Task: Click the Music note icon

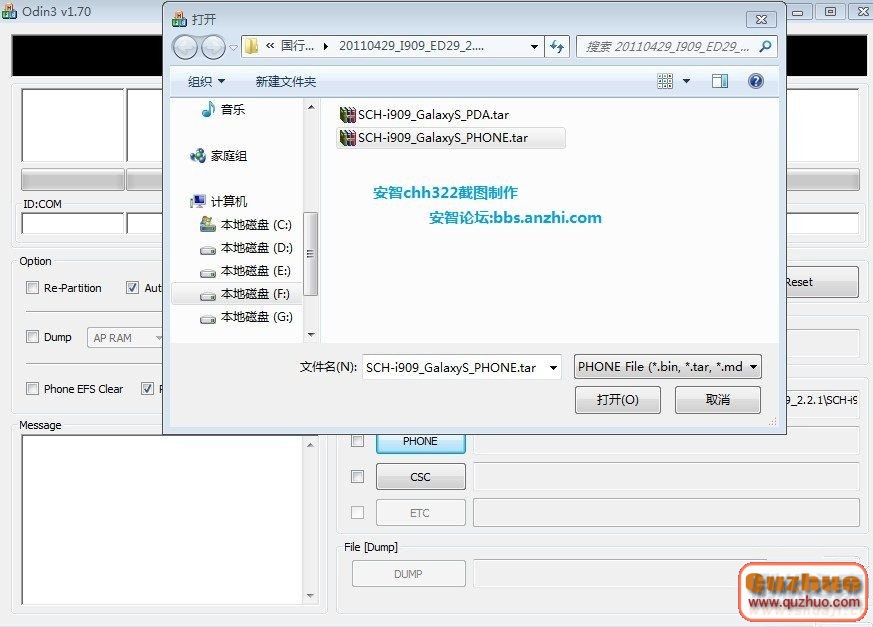Action: pos(208,109)
